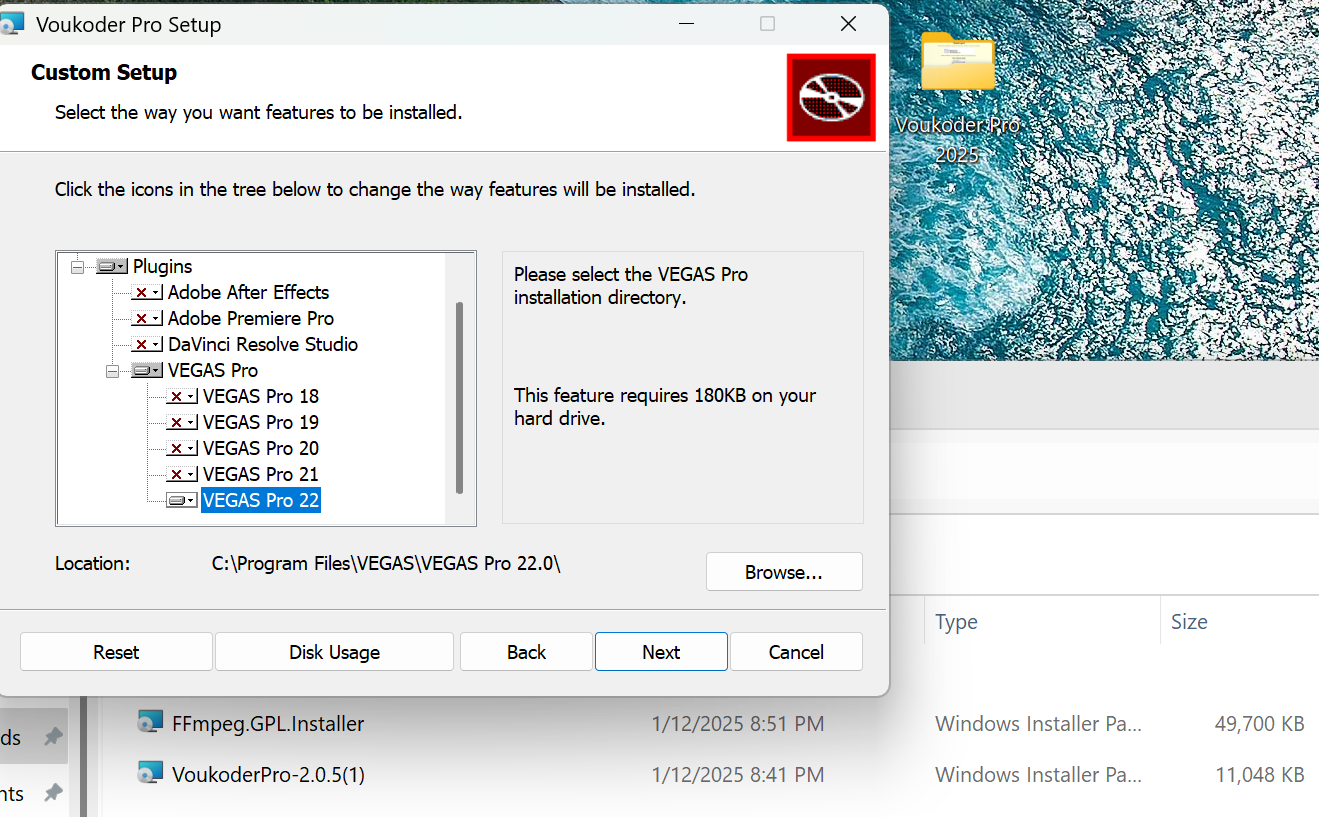Click the red Voukoder logo banner image
This screenshot has height=817, width=1319.
[831, 97]
